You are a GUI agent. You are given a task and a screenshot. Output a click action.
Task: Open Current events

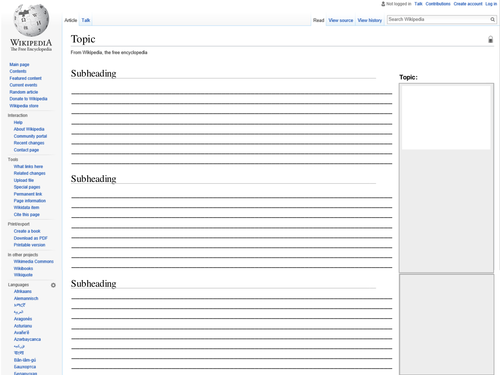click(23, 85)
